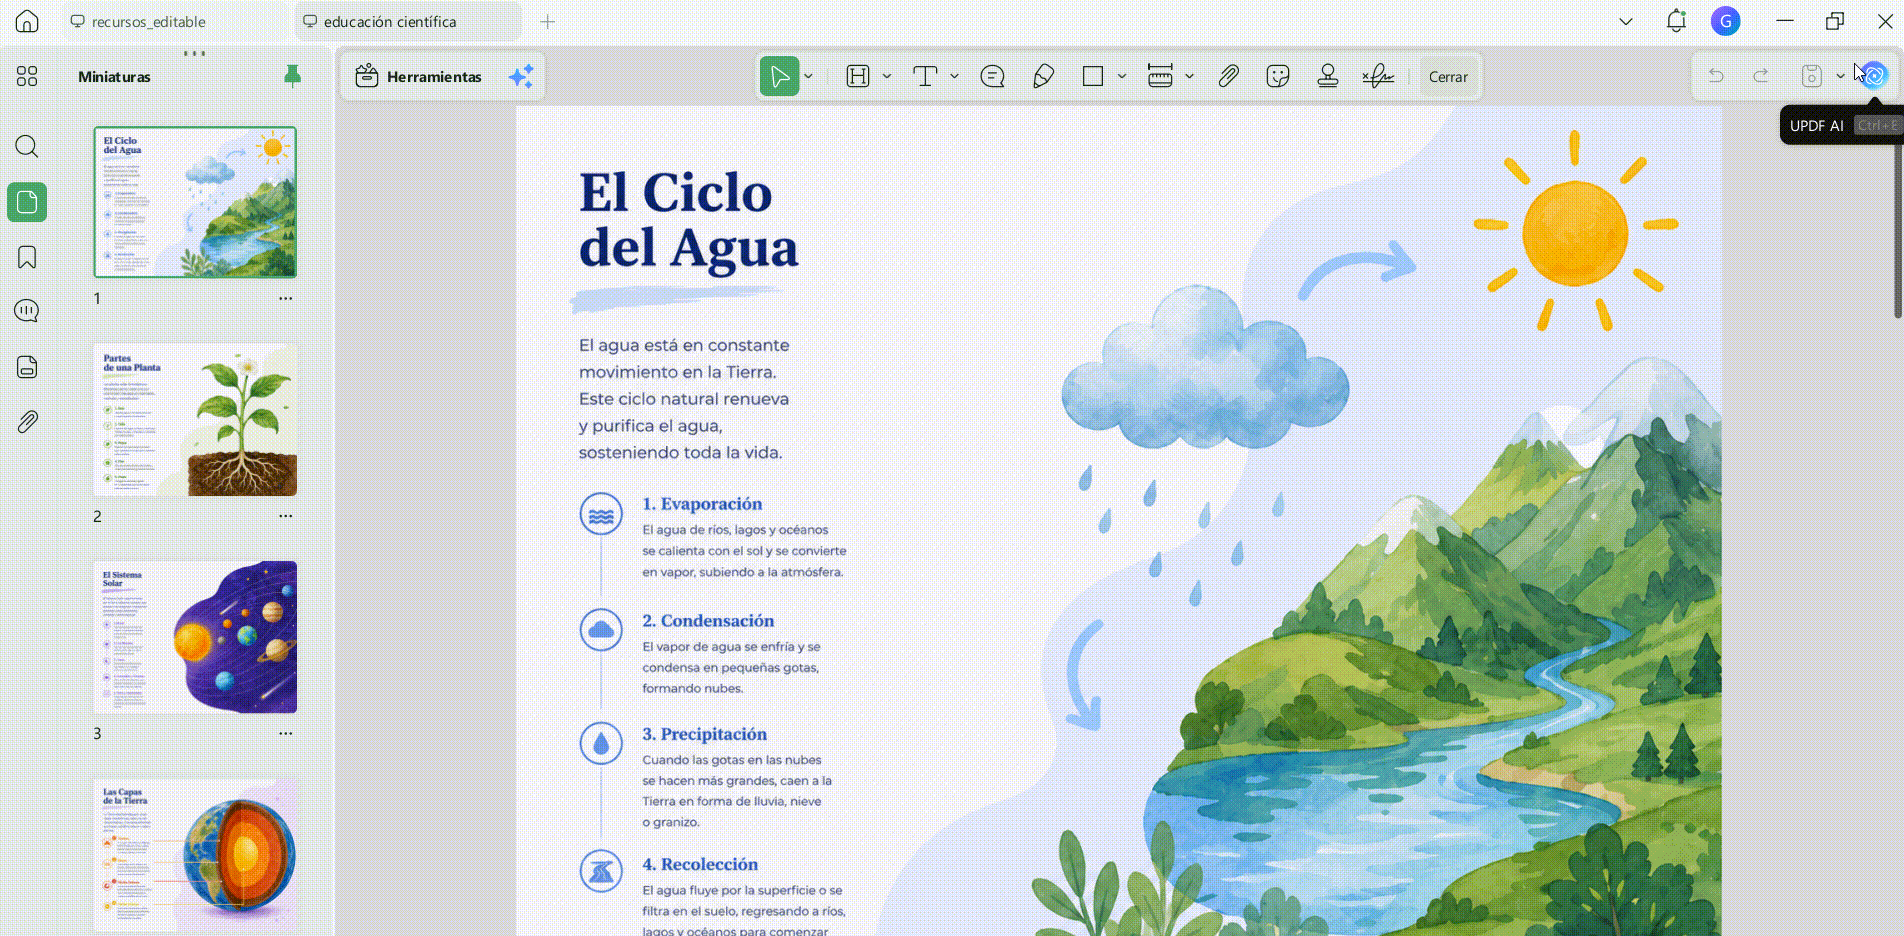Viewport: 1904px width, 936px height.
Task: Toggle the pin on Miniaturas panel
Action: (292, 76)
